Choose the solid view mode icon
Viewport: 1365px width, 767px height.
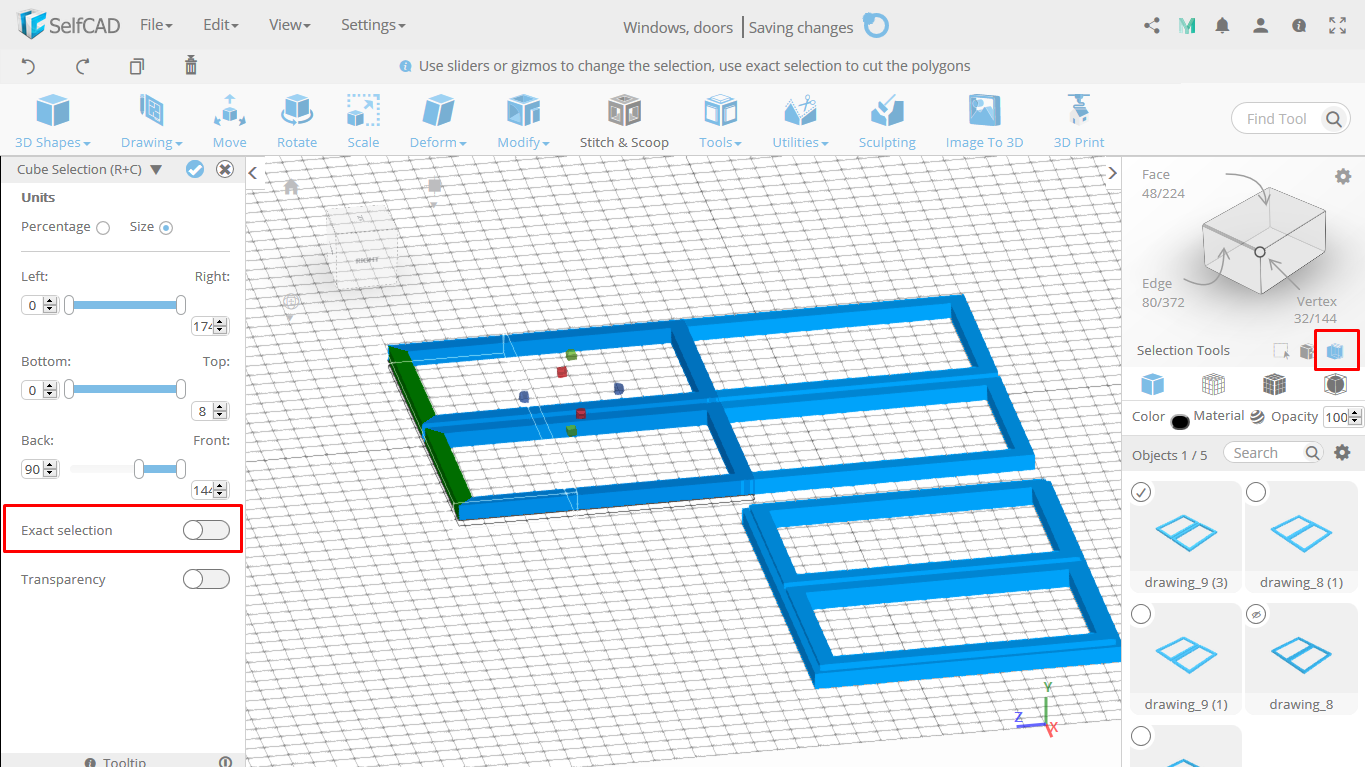[1153, 384]
